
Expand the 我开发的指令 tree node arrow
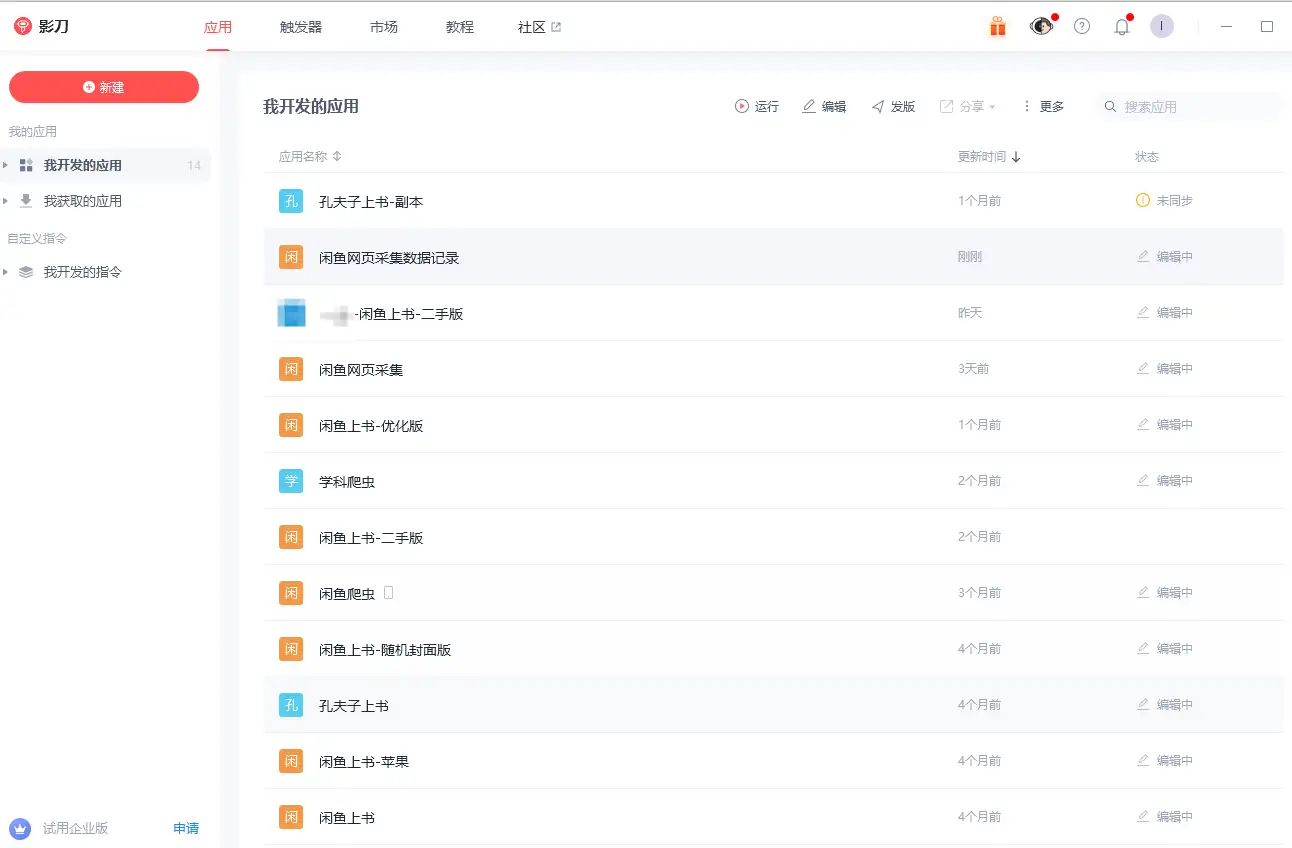coord(6,272)
